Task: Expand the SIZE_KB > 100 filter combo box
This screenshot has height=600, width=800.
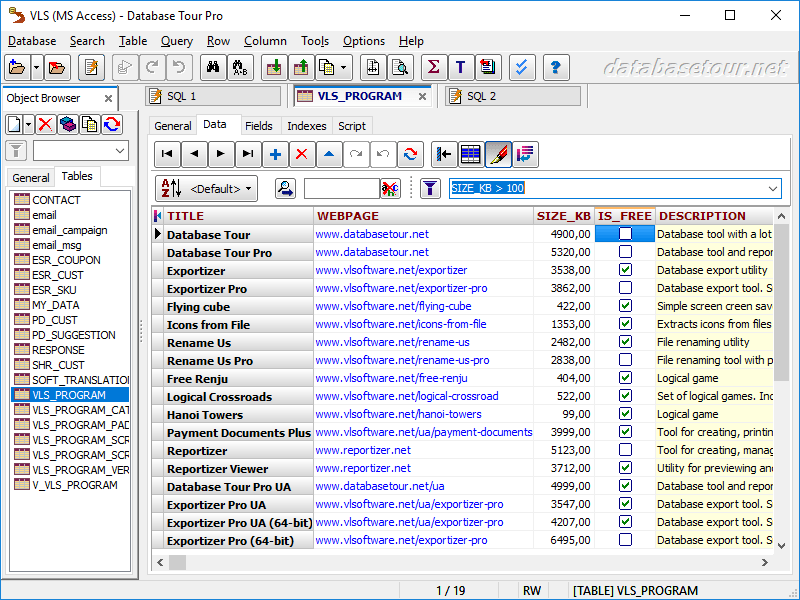Action: [772, 188]
